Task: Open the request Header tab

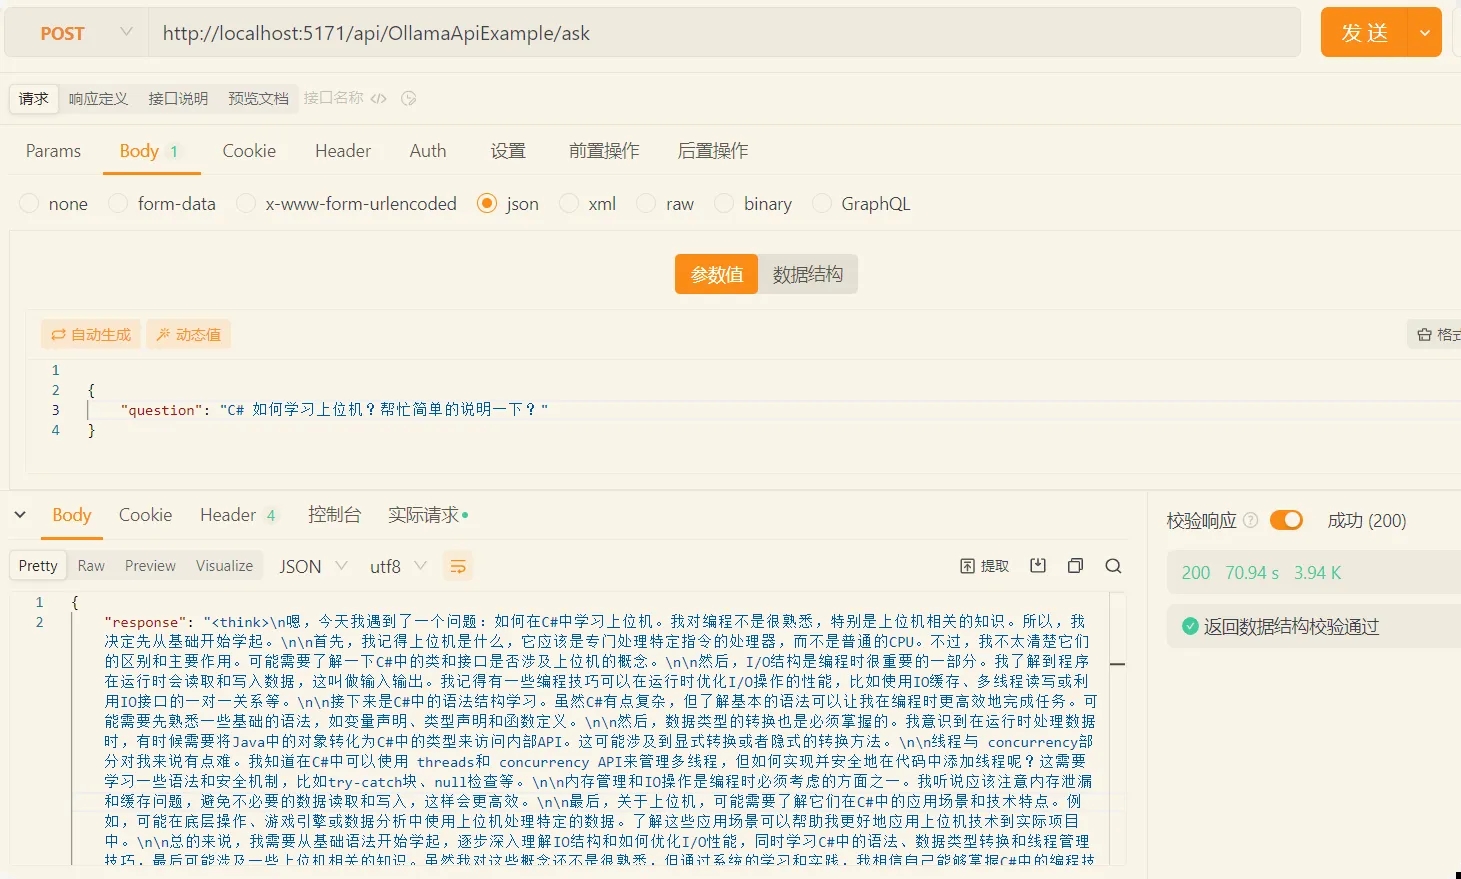Action: coord(343,151)
